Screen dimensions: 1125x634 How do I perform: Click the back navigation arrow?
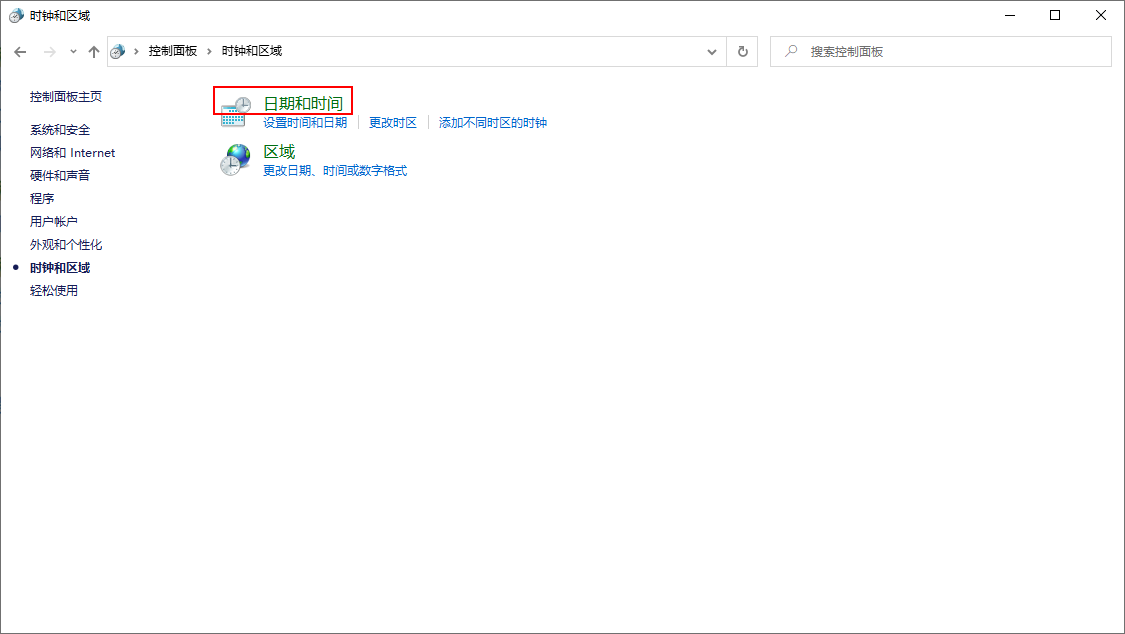pos(20,51)
